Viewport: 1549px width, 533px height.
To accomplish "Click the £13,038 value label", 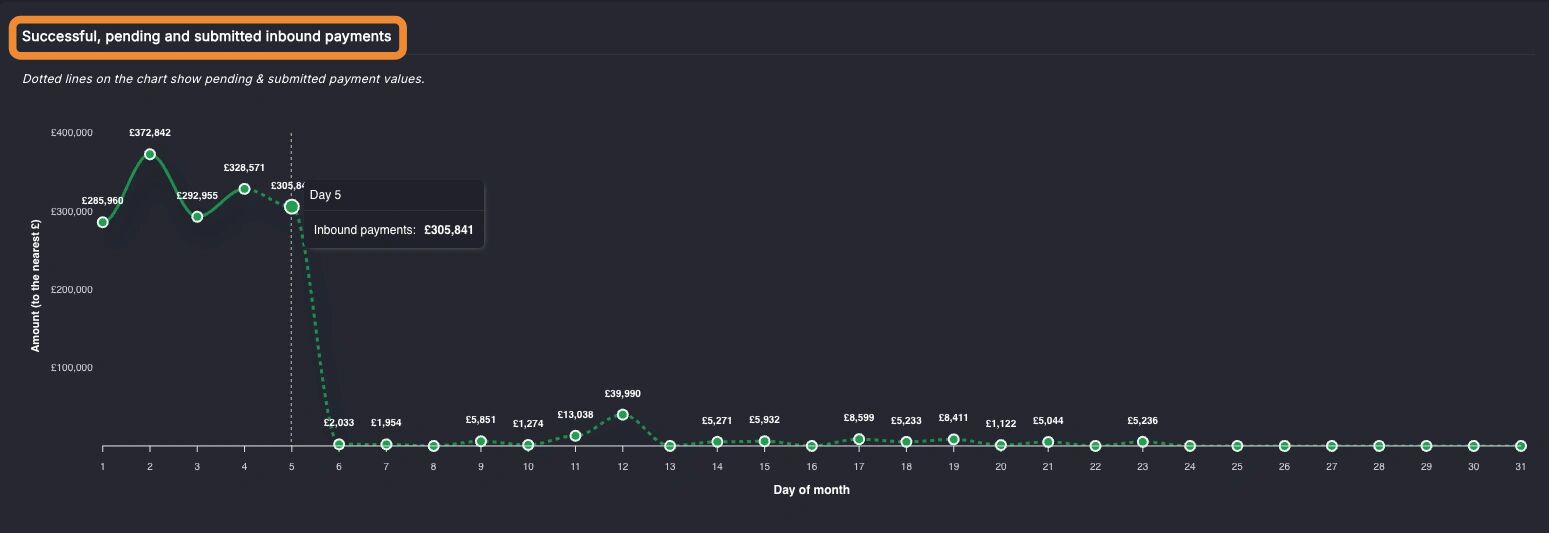I will [575, 414].
